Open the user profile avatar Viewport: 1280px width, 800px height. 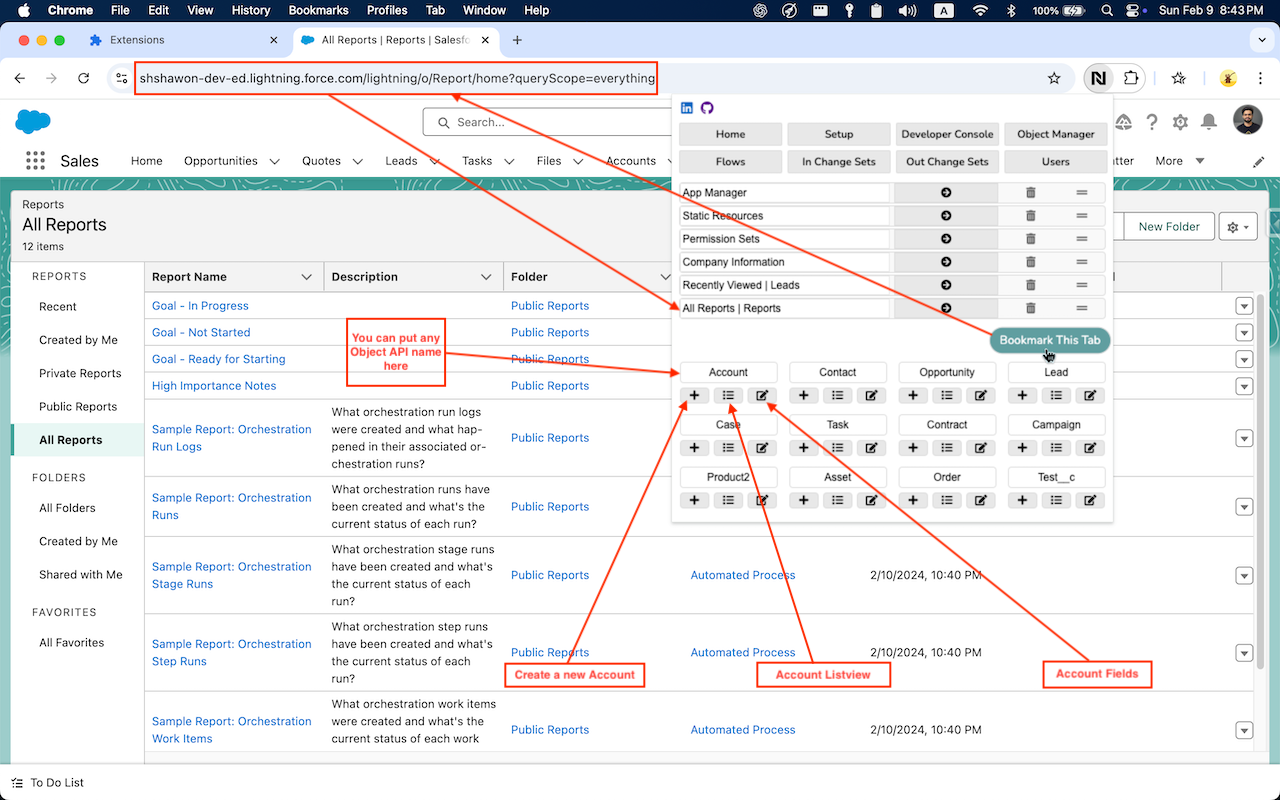[1248, 121]
